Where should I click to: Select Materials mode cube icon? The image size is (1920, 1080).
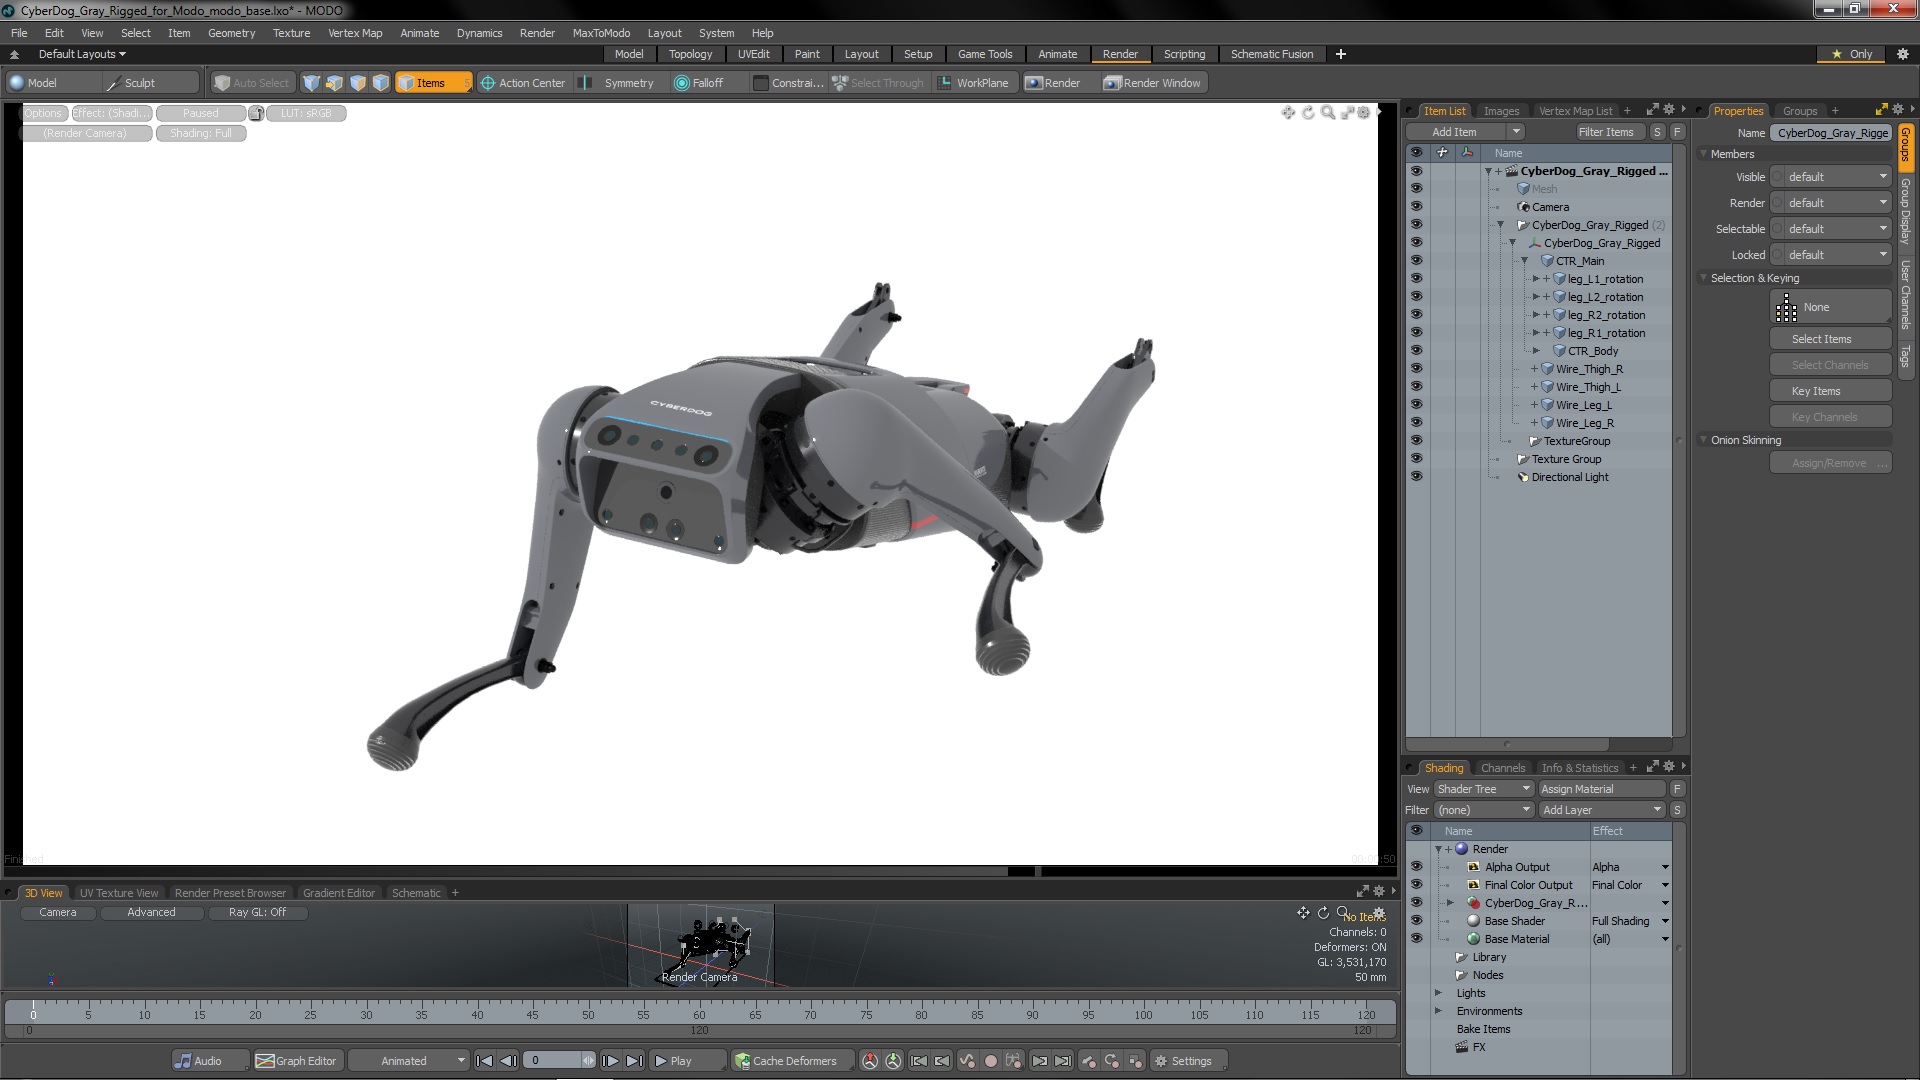click(380, 83)
